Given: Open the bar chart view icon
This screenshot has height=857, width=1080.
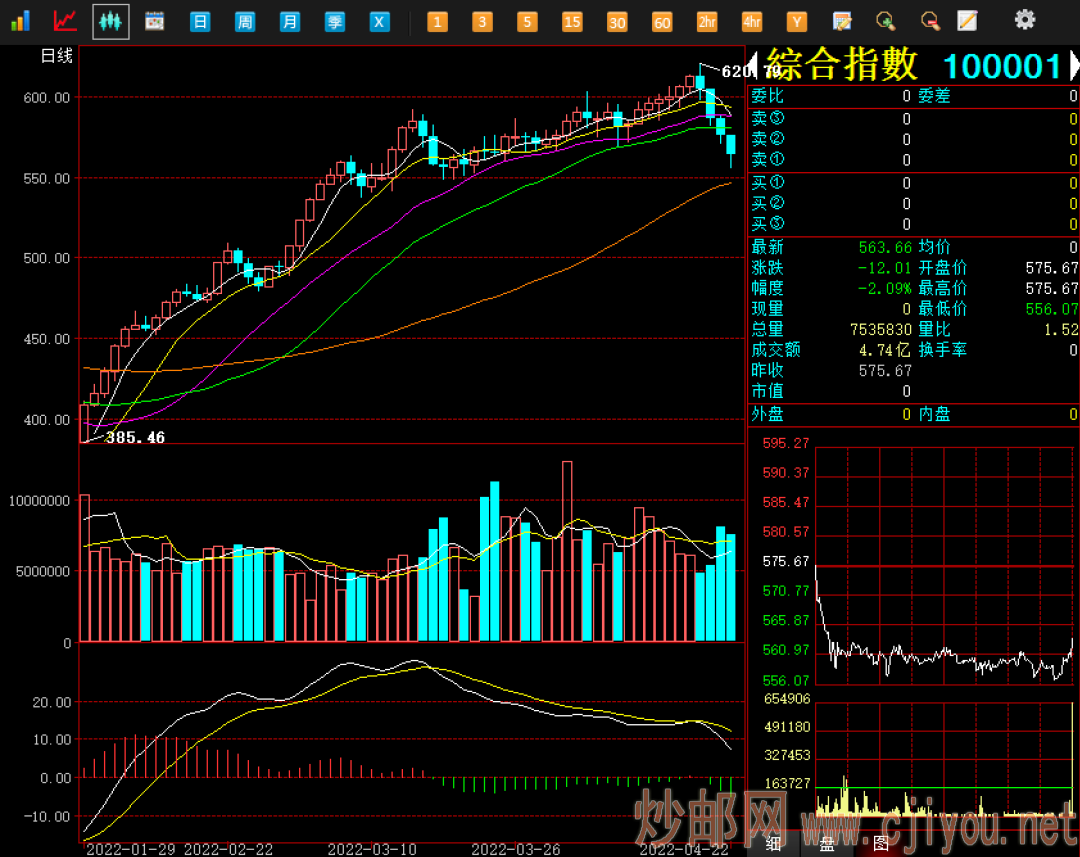Looking at the screenshot, I should click(20, 21).
